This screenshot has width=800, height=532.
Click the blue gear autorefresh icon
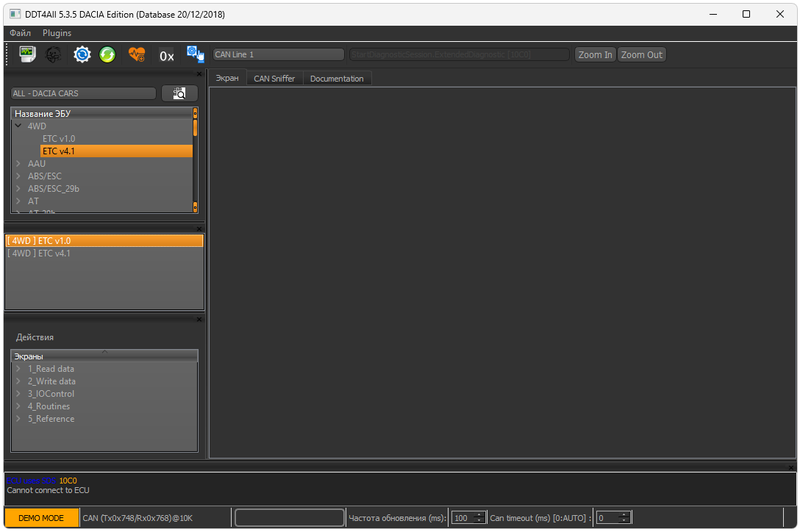click(82, 55)
